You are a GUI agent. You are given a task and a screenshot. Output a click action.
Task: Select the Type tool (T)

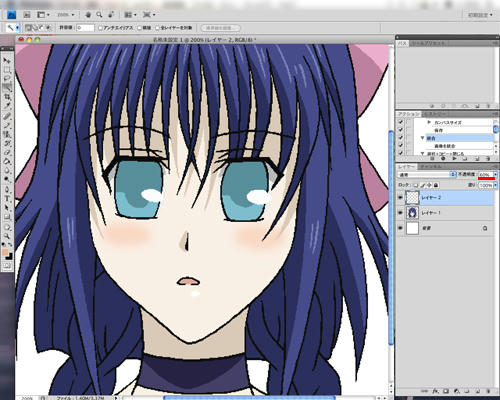[x=7, y=198]
